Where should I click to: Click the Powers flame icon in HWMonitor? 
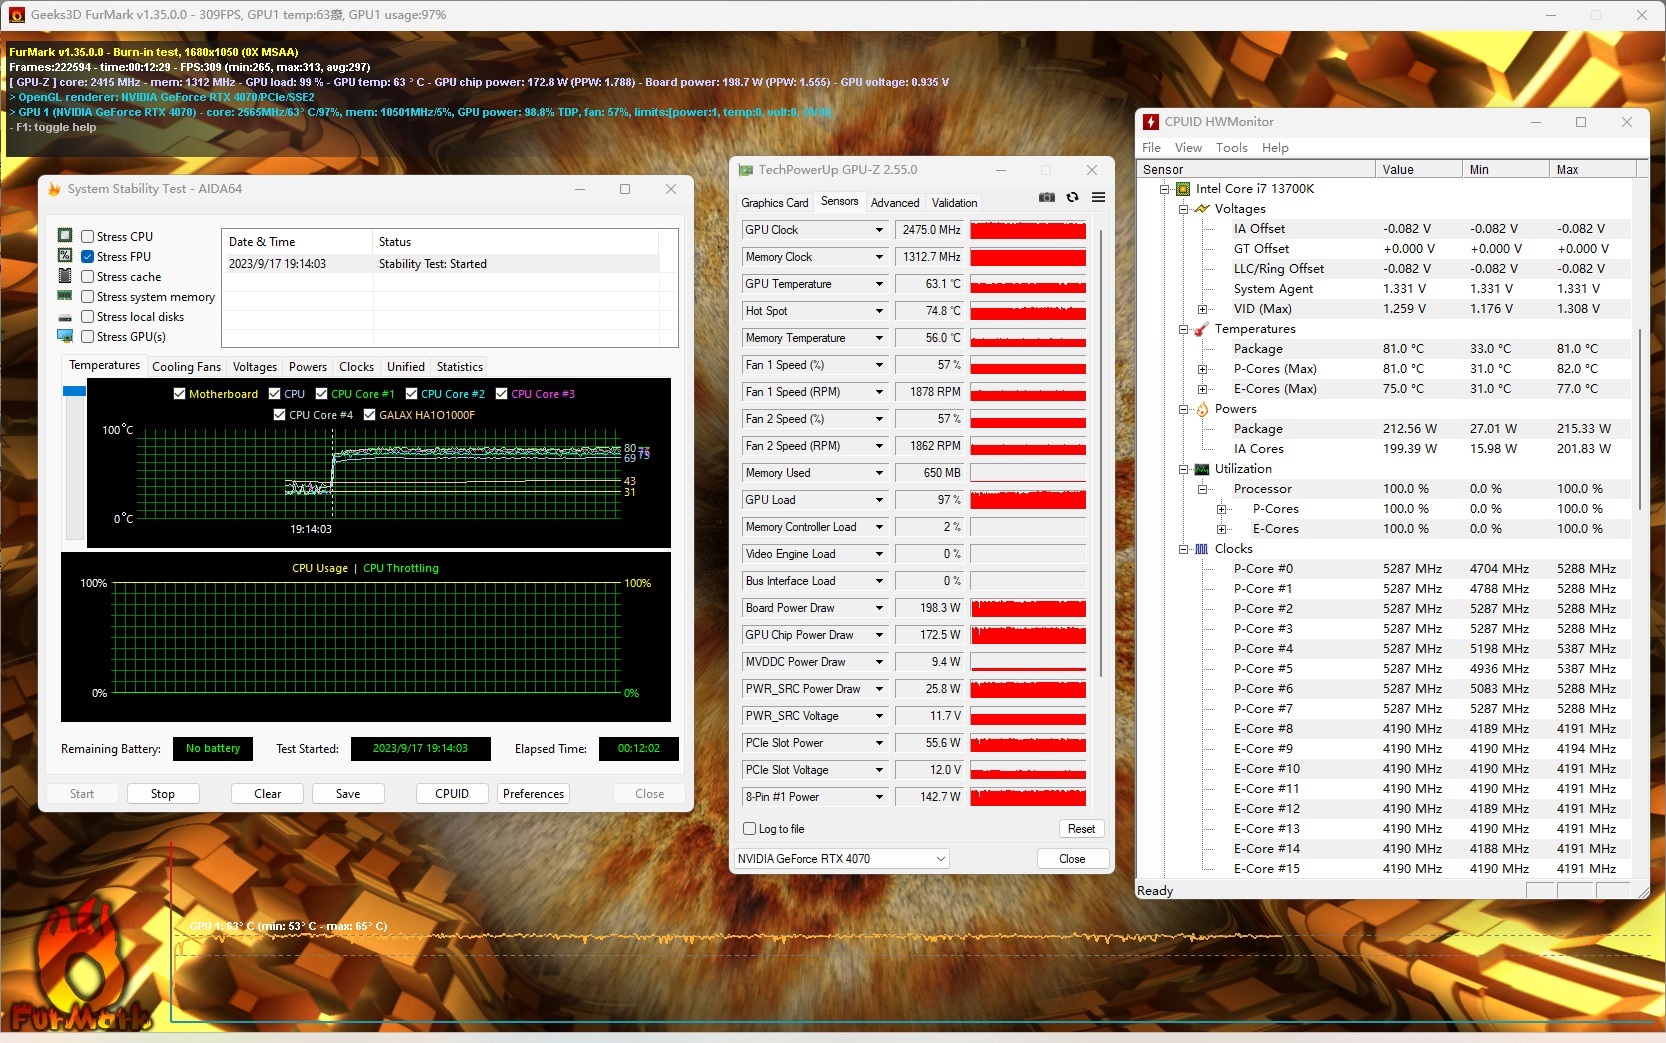[x=1202, y=409]
